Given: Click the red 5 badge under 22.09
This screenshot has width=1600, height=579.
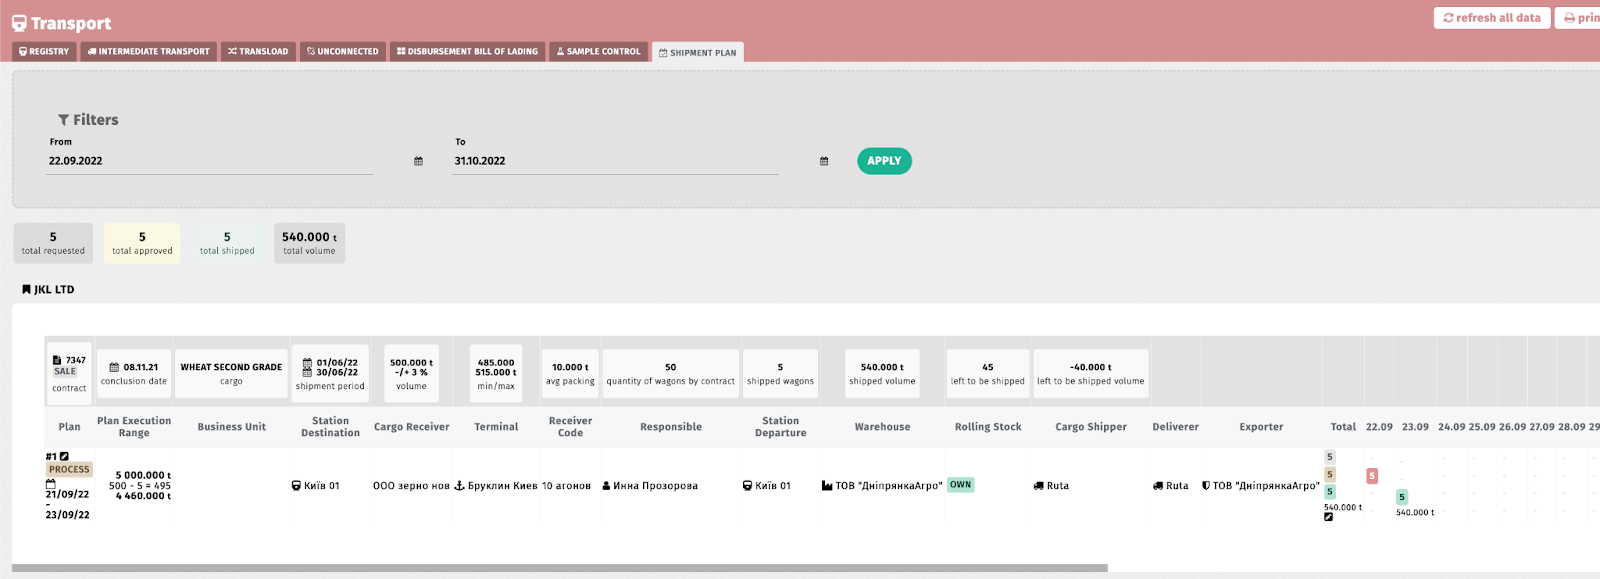Looking at the screenshot, I should pyautogui.click(x=1372, y=476).
